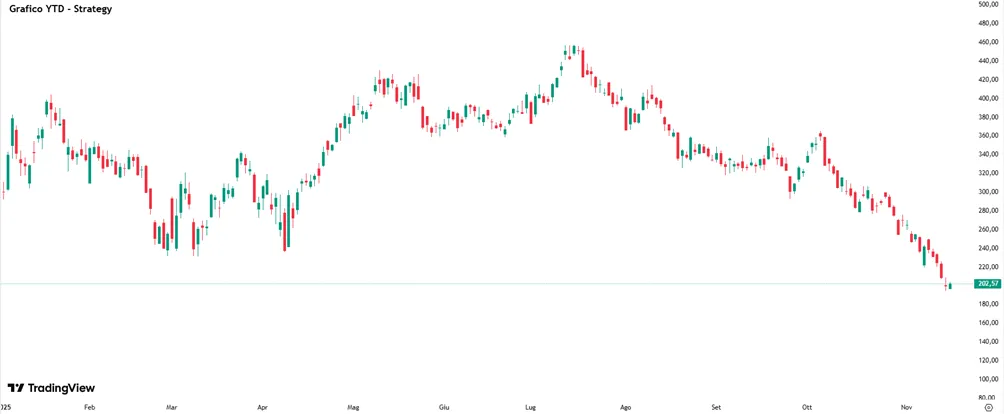Click the TradingView logo
1004x414 pixels.
tap(51, 388)
